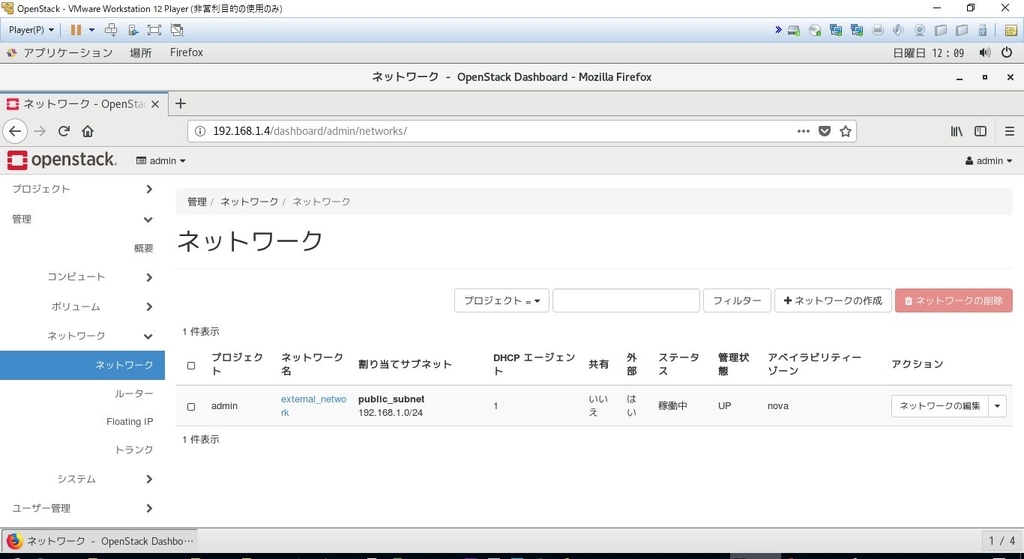
Task: Open the Player(P) menu
Action: 31,30
